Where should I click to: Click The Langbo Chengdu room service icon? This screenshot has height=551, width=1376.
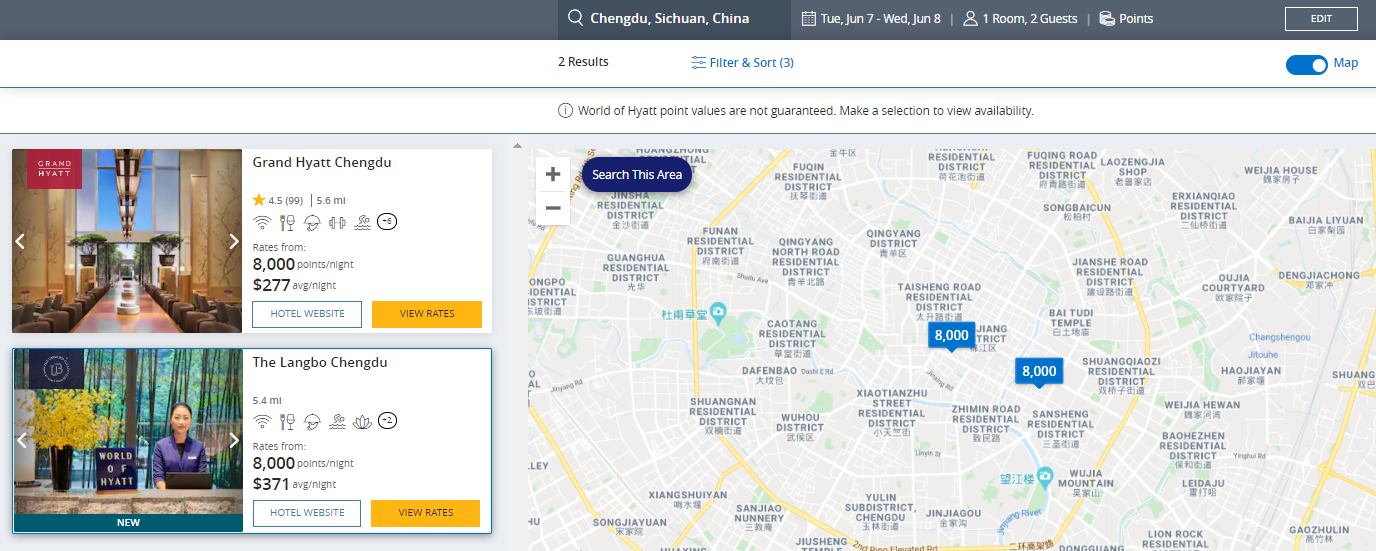tap(312, 421)
